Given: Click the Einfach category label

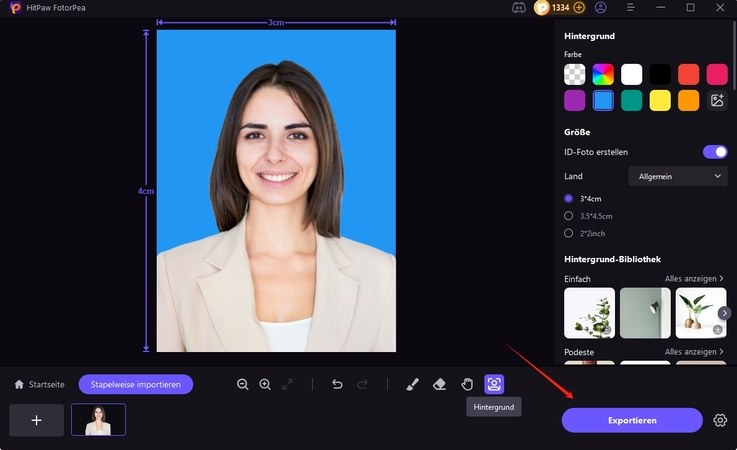Looking at the screenshot, I should click(x=577, y=279).
